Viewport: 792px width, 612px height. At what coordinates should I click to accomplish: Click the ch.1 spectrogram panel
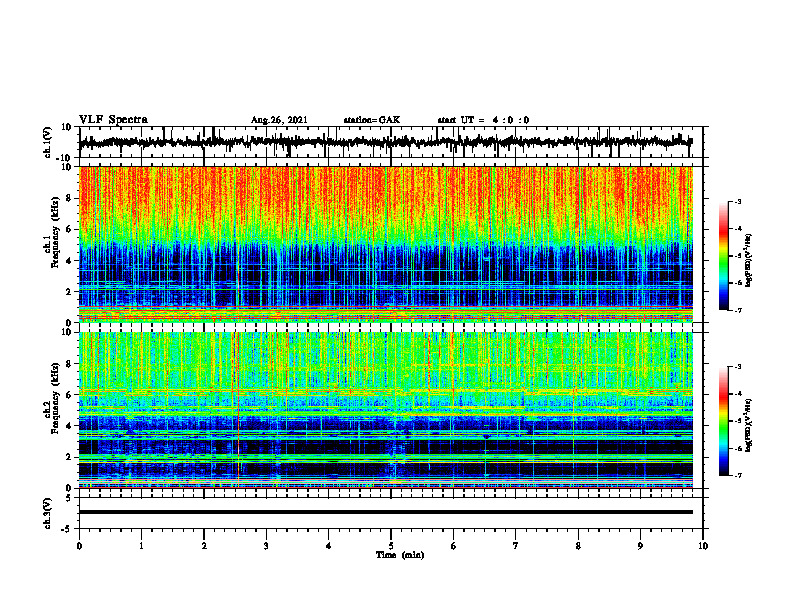point(386,244)
